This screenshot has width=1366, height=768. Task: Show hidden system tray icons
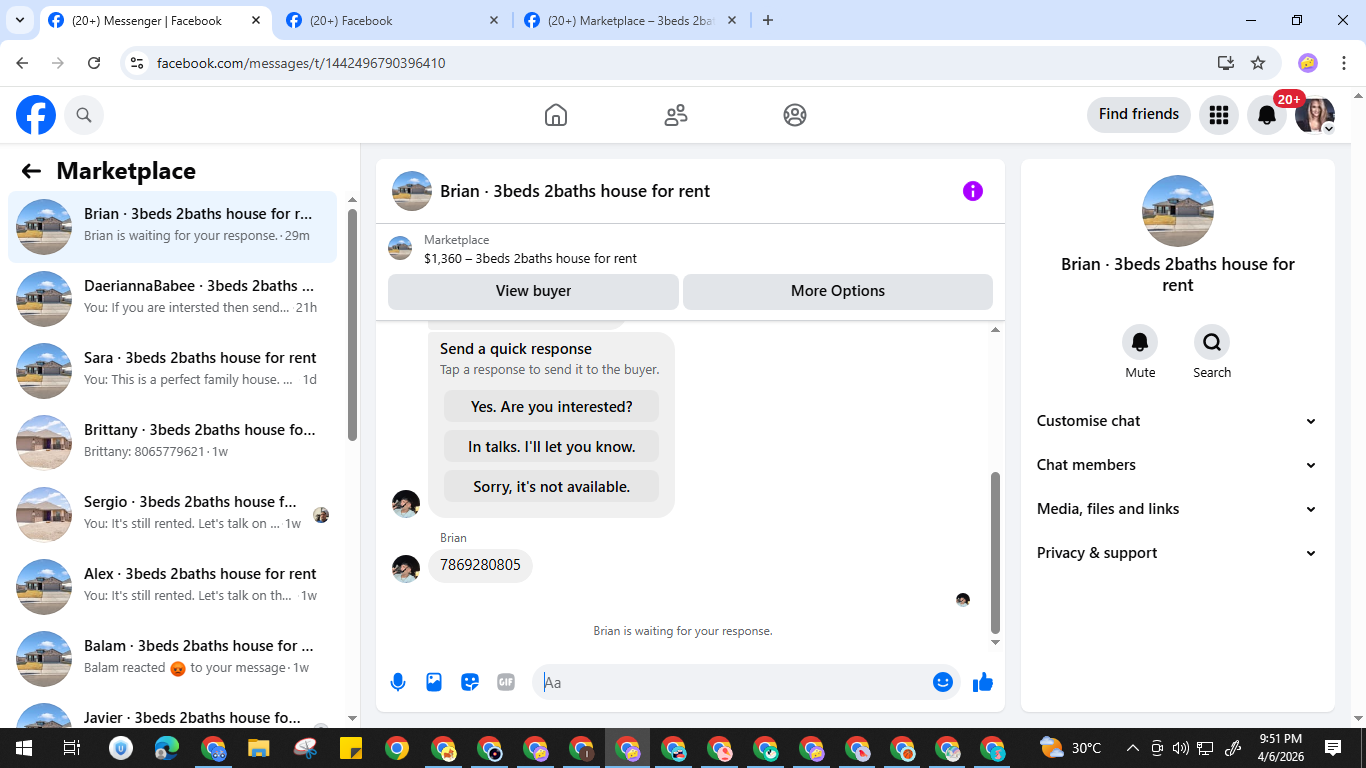pyautogui.click(x=1132, y=748)
